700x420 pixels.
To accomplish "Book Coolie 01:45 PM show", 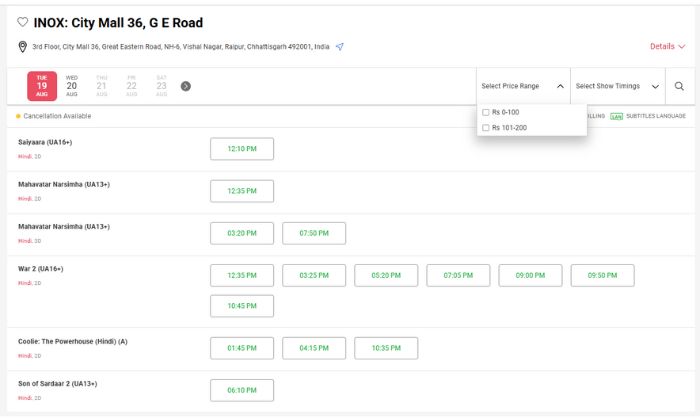I will click(242, 348).
